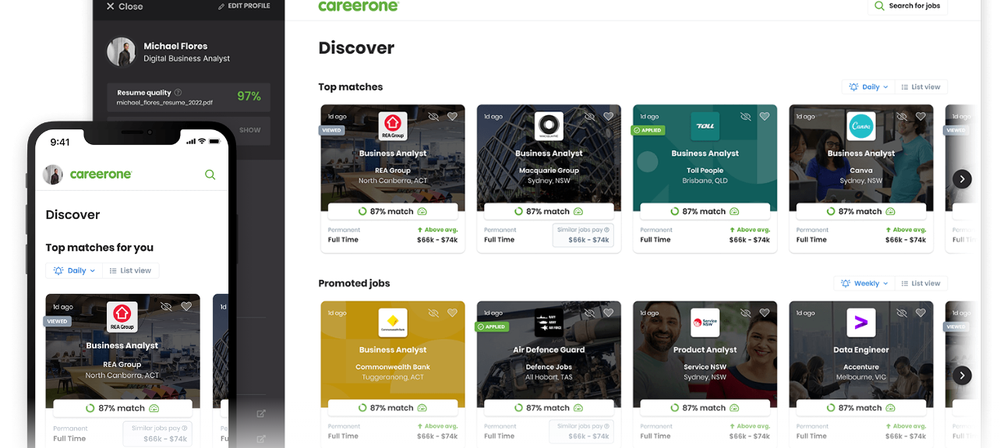Hide the Air Defence Guard job card
The height and width of the screenshot is (448, 1000).
pyautogui.click(x=590, y=313)
